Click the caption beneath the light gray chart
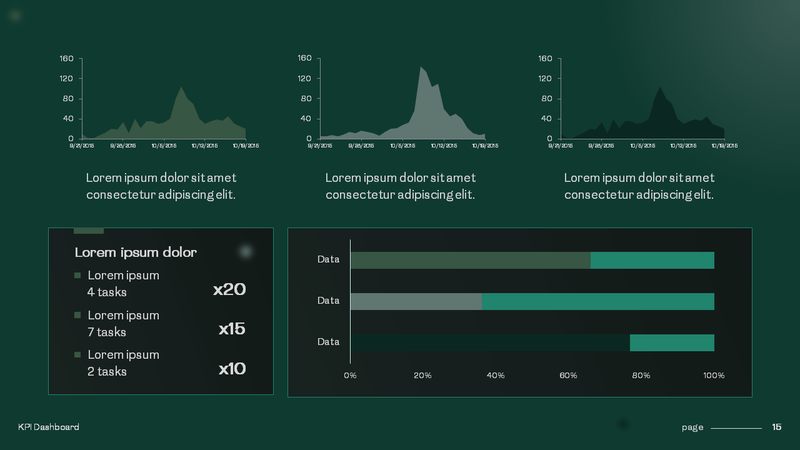This screenshot has height=450, width=800. pyautogui.click(x=401, y=186)
